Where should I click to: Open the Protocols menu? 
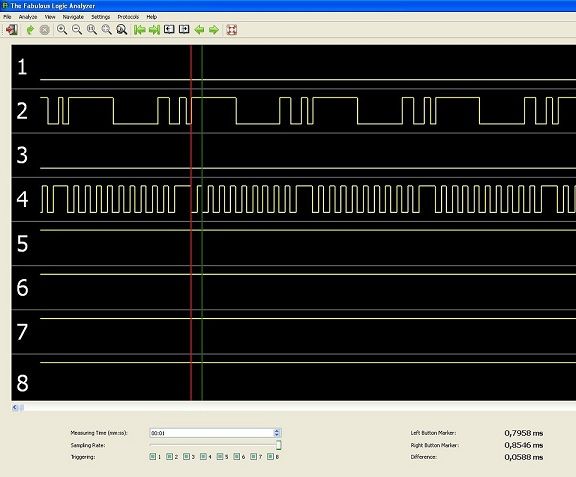coord(128,17)
